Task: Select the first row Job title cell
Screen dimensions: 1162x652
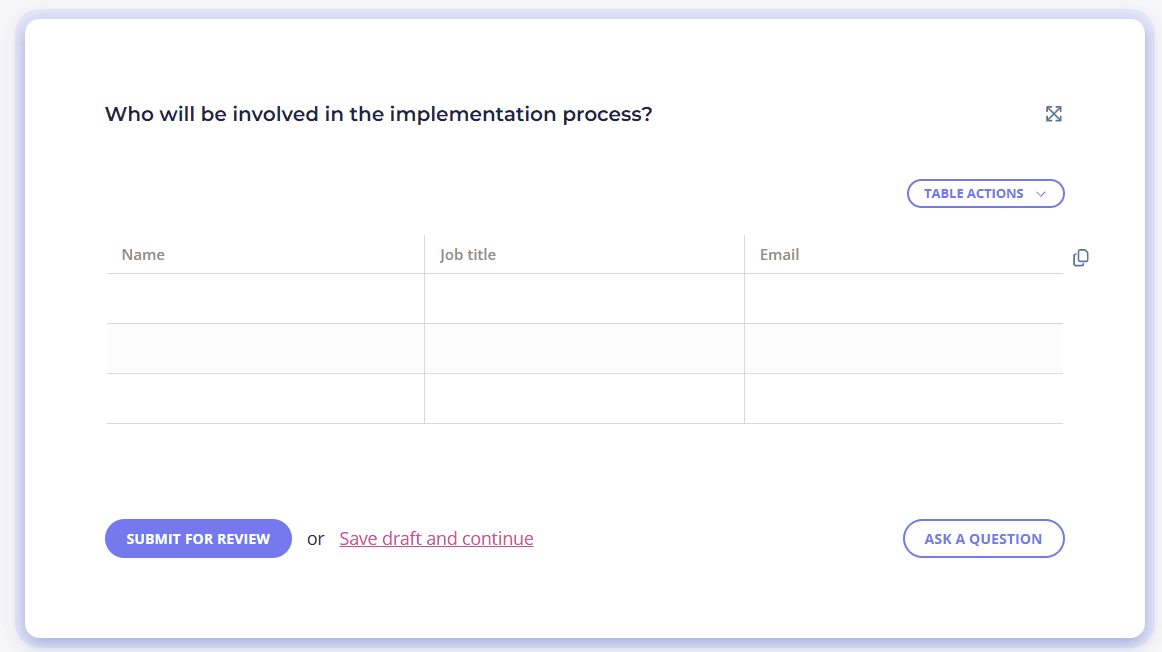Action: pos(584,299)
